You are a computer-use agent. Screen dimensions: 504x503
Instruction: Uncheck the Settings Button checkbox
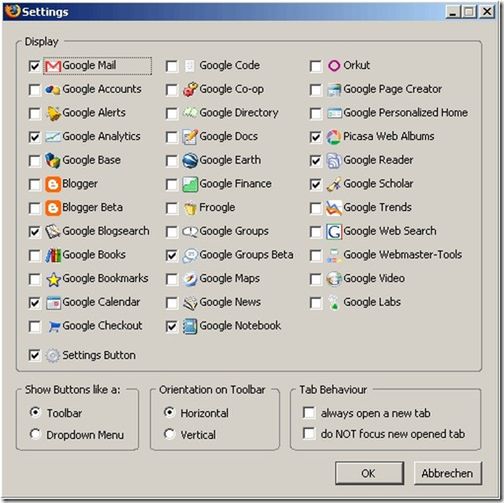[35, 355]
